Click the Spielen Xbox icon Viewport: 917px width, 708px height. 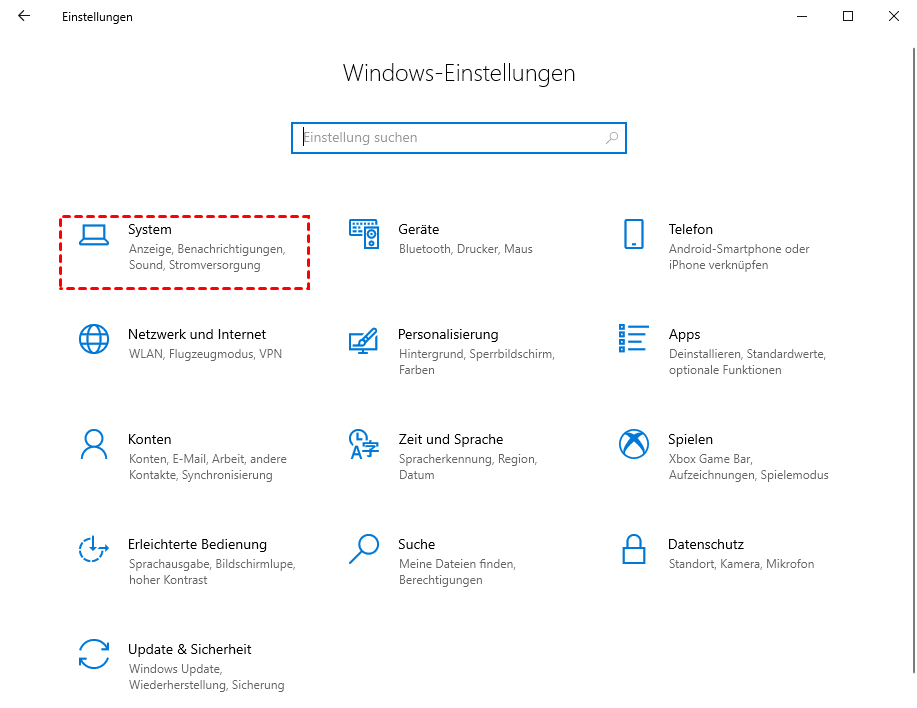coord(634,444)
